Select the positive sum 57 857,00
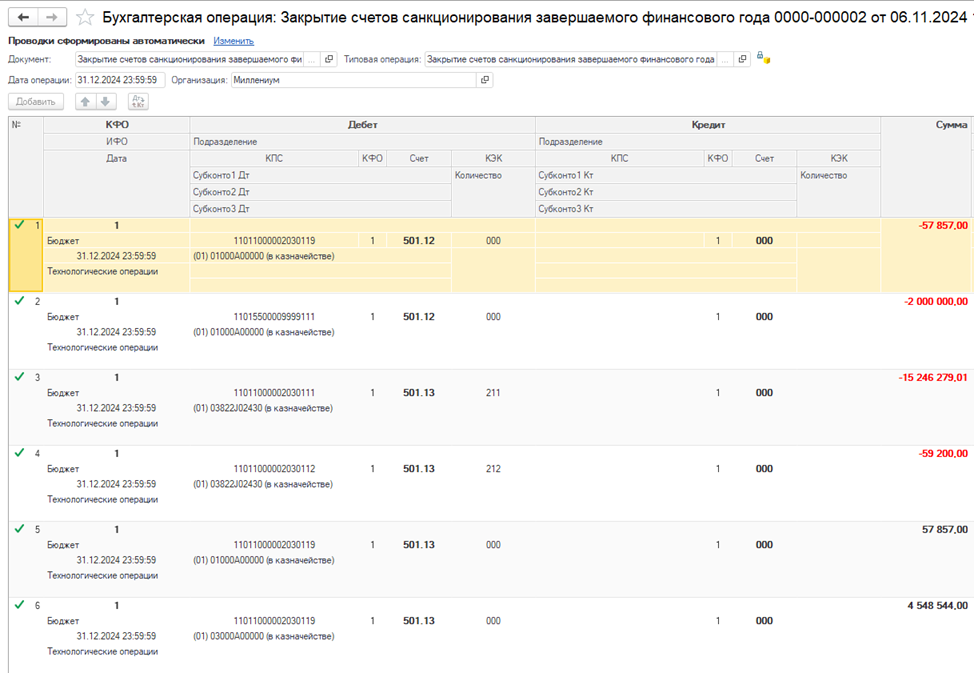Screen dimensions: 974x673 coord(945,529)
